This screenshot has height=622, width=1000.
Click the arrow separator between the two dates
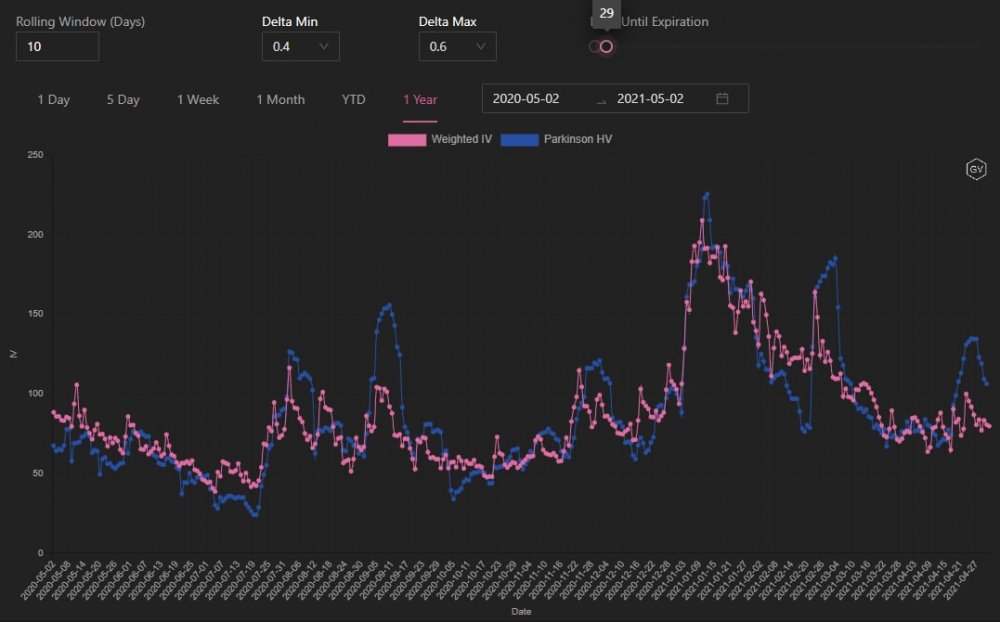pyautogui.click(x=601, y=100)
